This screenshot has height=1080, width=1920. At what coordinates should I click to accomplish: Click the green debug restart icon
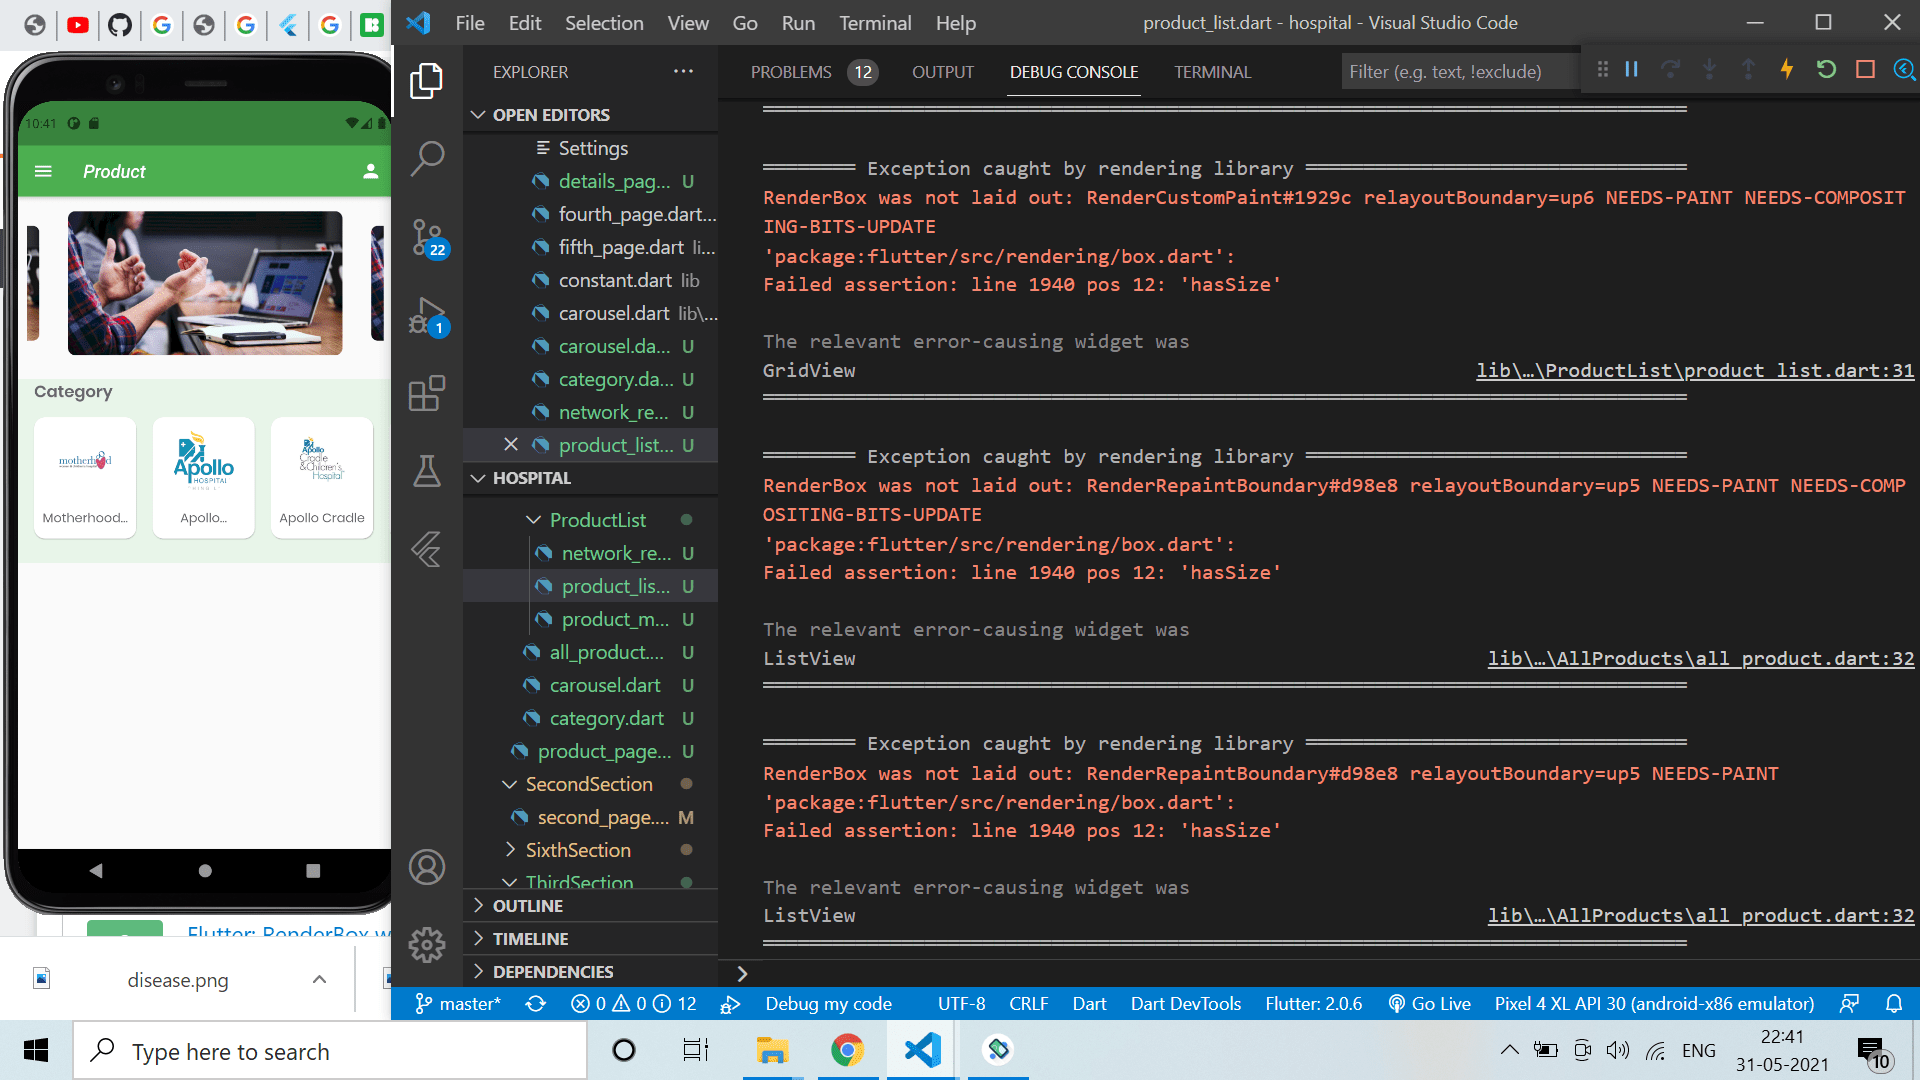[1826, 69]
